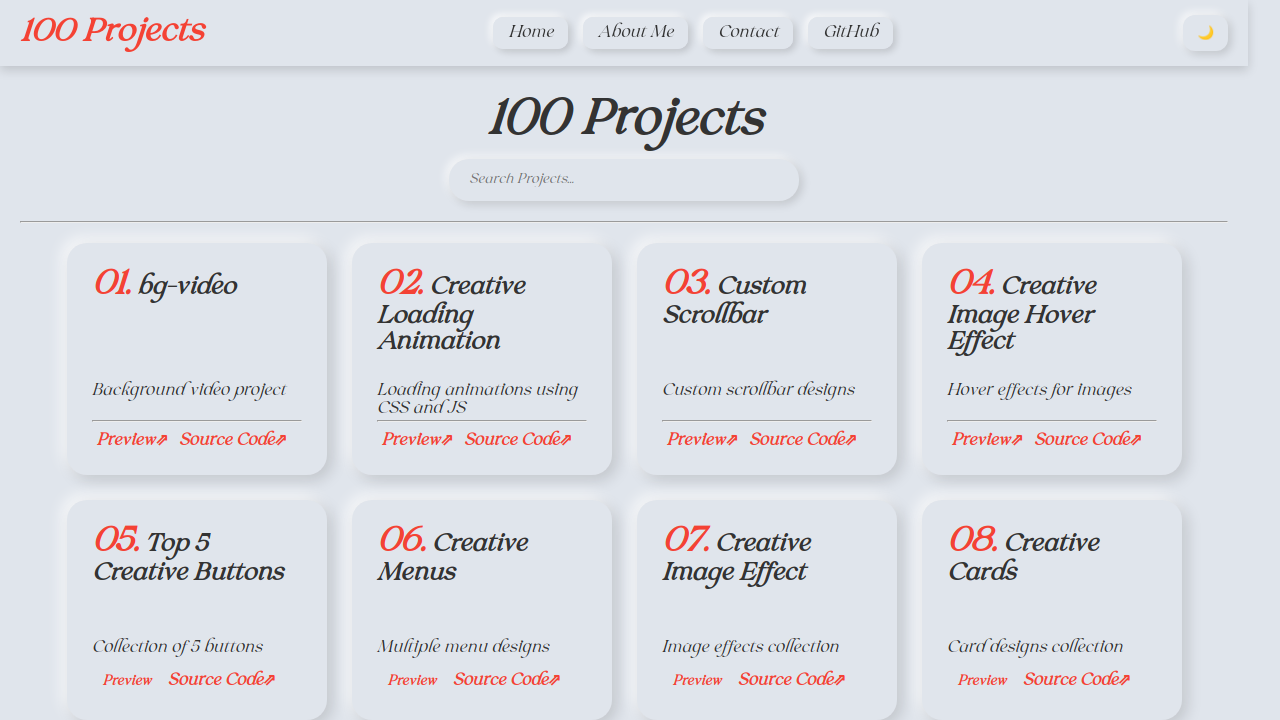Open Preview for Top 5 Creative Buttons
The image size is (1280, 720).
127,679
